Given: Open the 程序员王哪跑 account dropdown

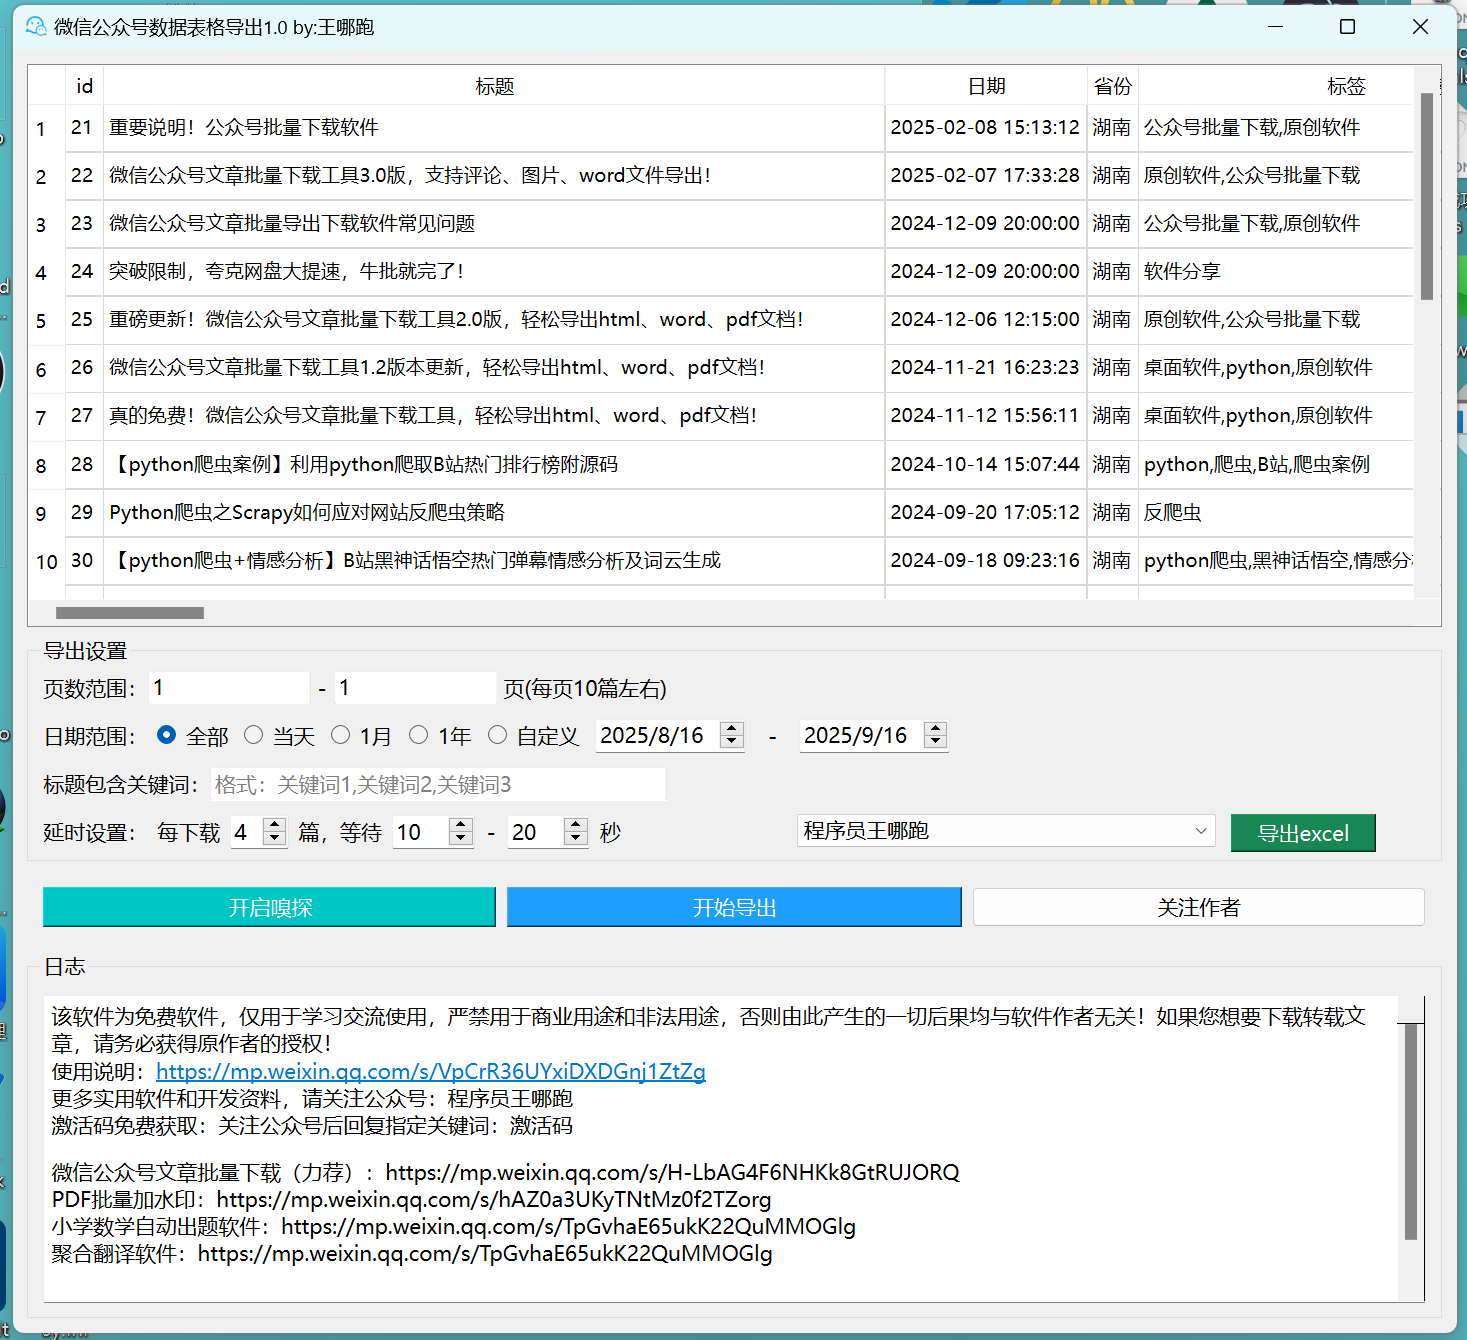Looking at the screenshot, I should point(1006,831).
